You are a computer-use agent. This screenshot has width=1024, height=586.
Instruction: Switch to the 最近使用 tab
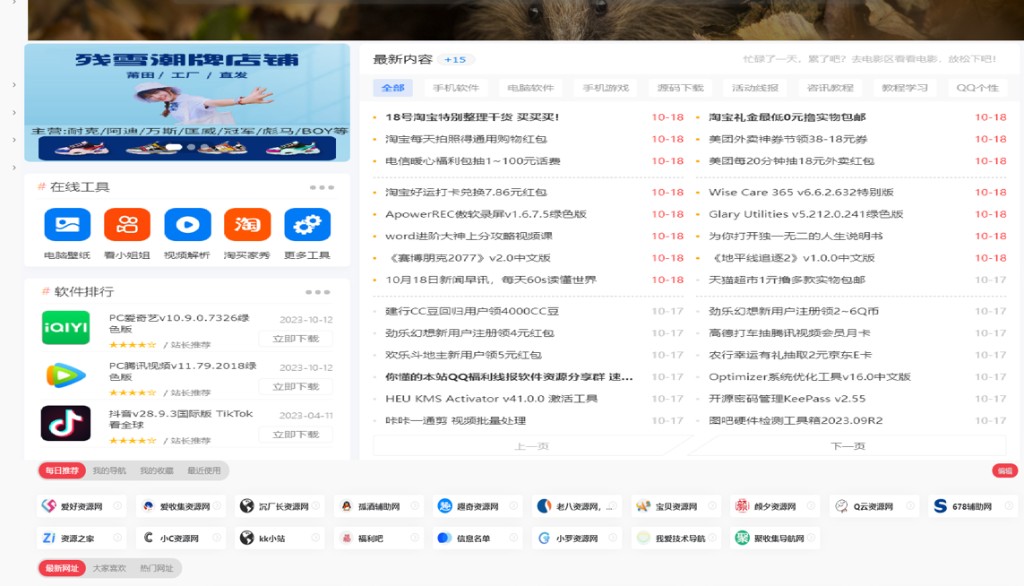pyautogui.click(x=204, y=470)
